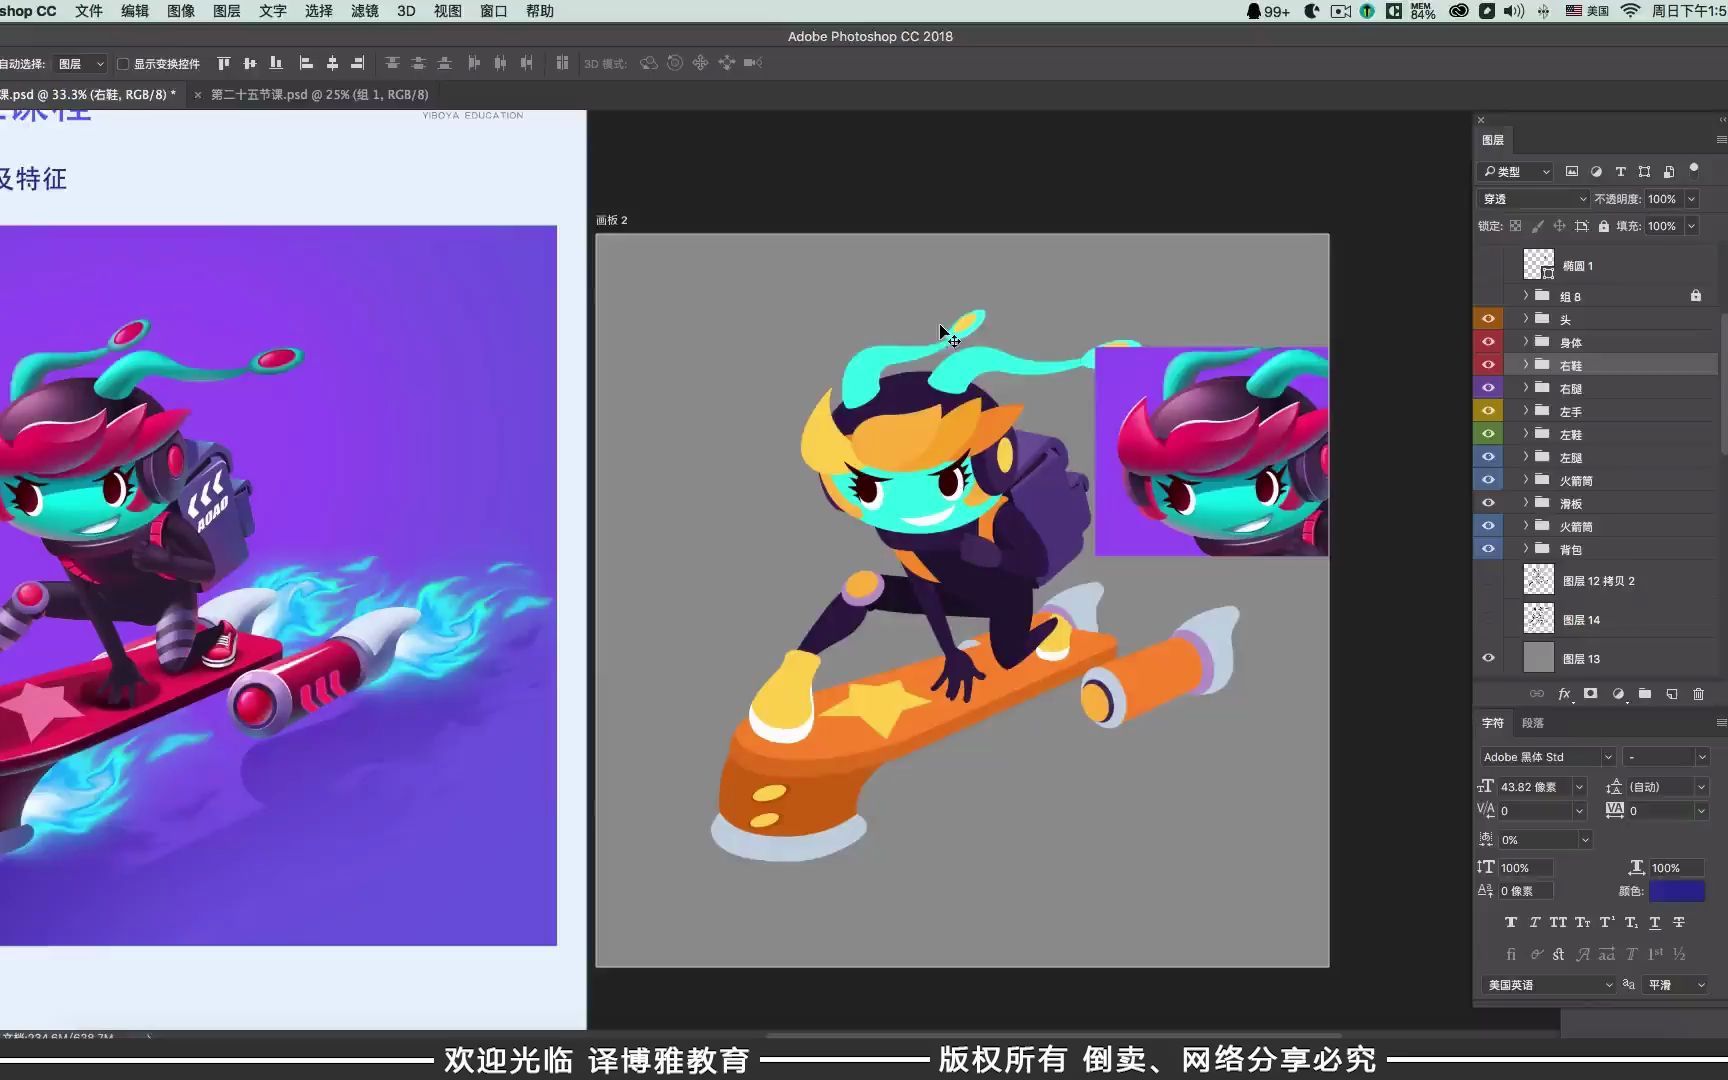Switch to the 第二十五节课.psd tab

[x=319, y=95]
